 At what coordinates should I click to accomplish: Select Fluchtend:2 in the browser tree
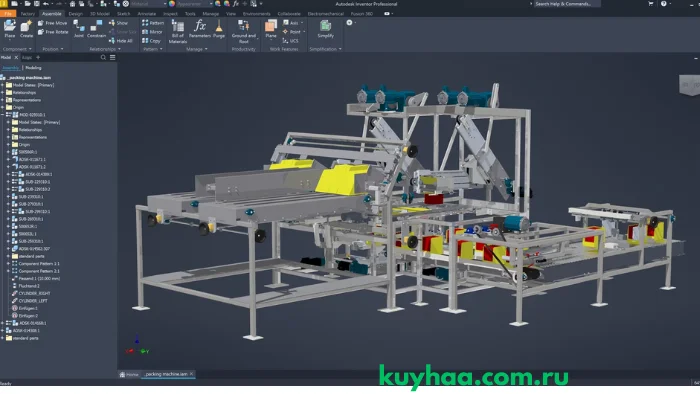pyautogui.click(x=29, y=286)
